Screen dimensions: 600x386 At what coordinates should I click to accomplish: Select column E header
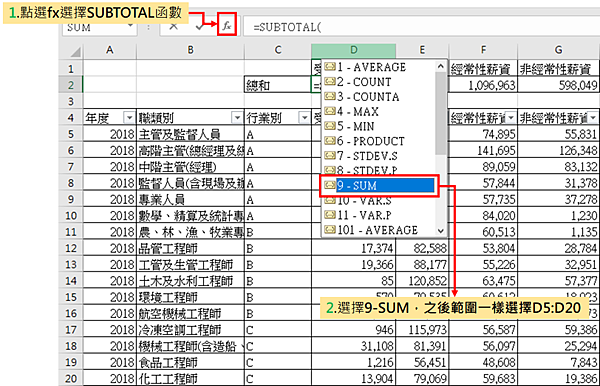422,50
